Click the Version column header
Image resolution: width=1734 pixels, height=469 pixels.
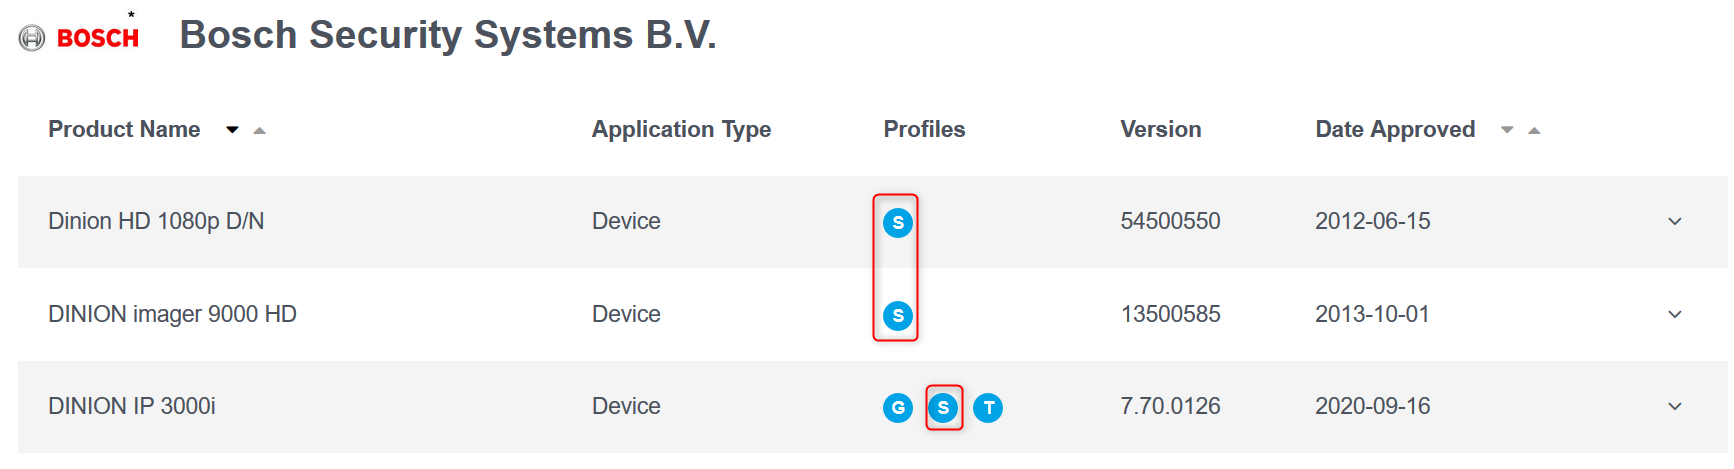pos(1160,129)
